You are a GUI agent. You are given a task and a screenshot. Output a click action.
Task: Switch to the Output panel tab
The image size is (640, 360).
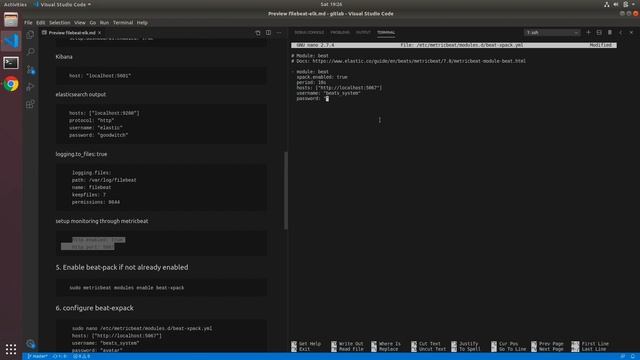tap(363, 32)
